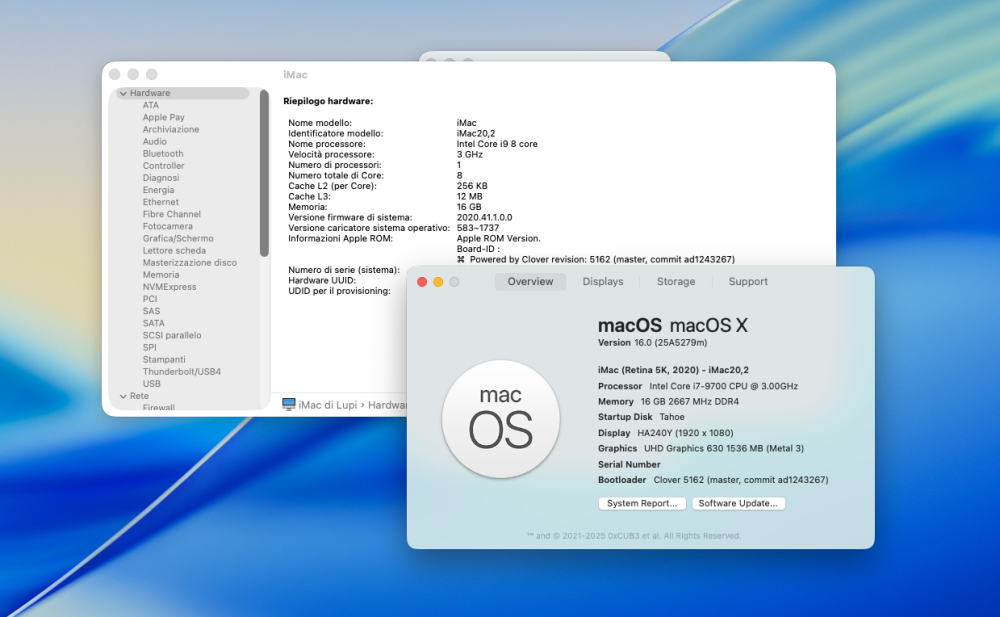Click iMac di Lupi in path bar

pyautogui.click(x=328, y=405)
